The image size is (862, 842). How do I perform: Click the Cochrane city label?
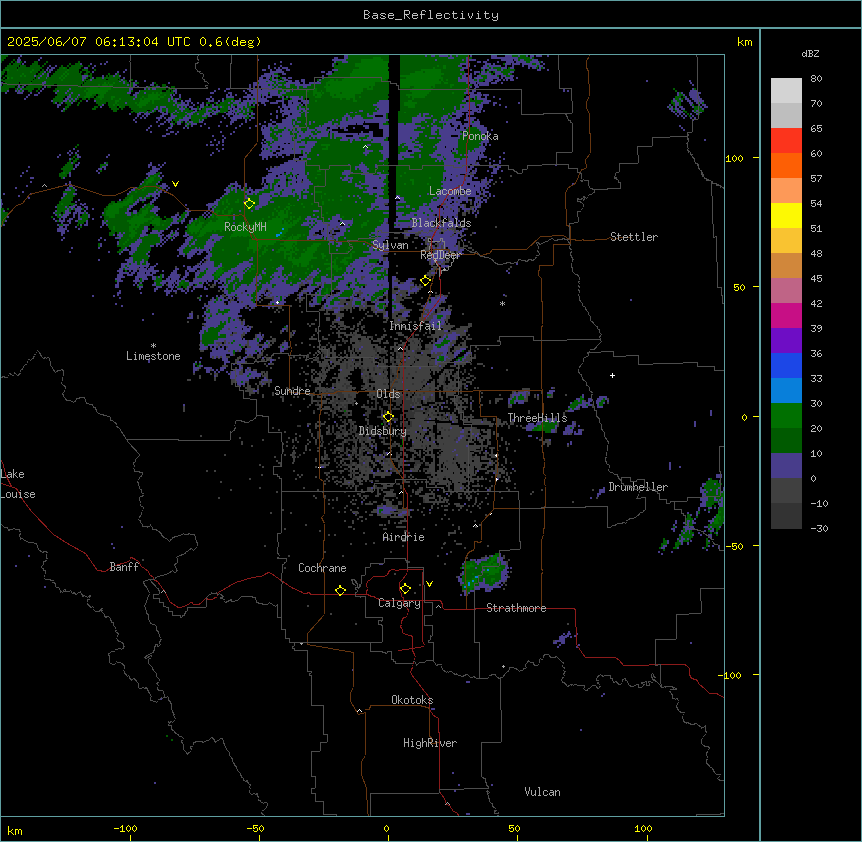pyautogui.click(x=322, y=568)
